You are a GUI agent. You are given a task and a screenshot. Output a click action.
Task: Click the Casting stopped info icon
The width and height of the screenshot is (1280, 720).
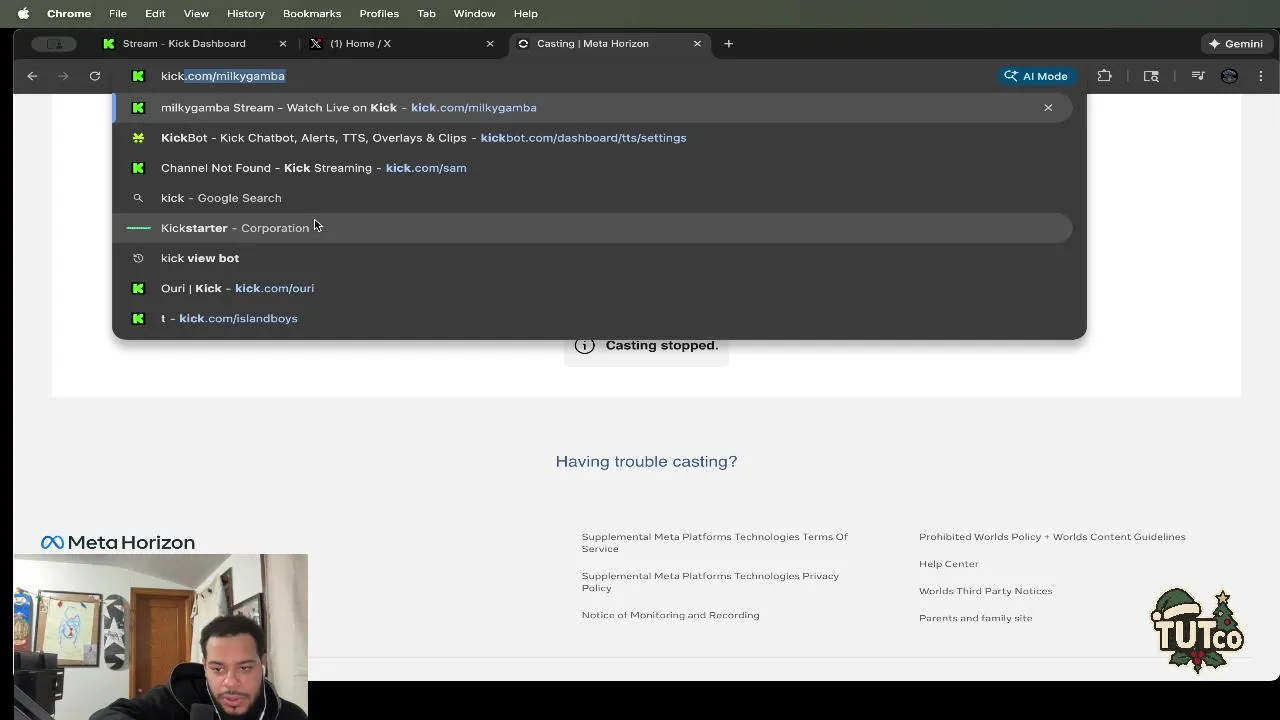[x=585, y=345]
